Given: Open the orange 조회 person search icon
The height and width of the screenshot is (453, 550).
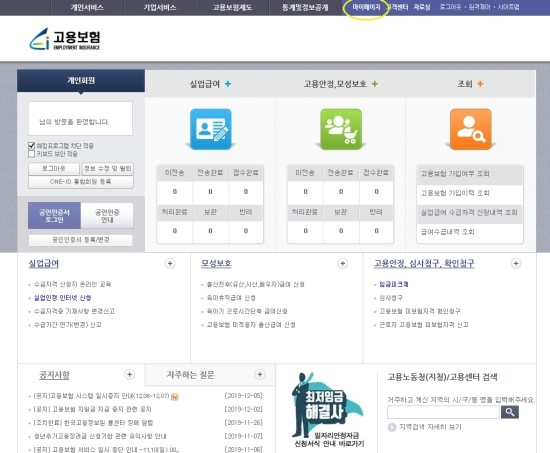Looking at the screenshot, I should pos(470,129).
